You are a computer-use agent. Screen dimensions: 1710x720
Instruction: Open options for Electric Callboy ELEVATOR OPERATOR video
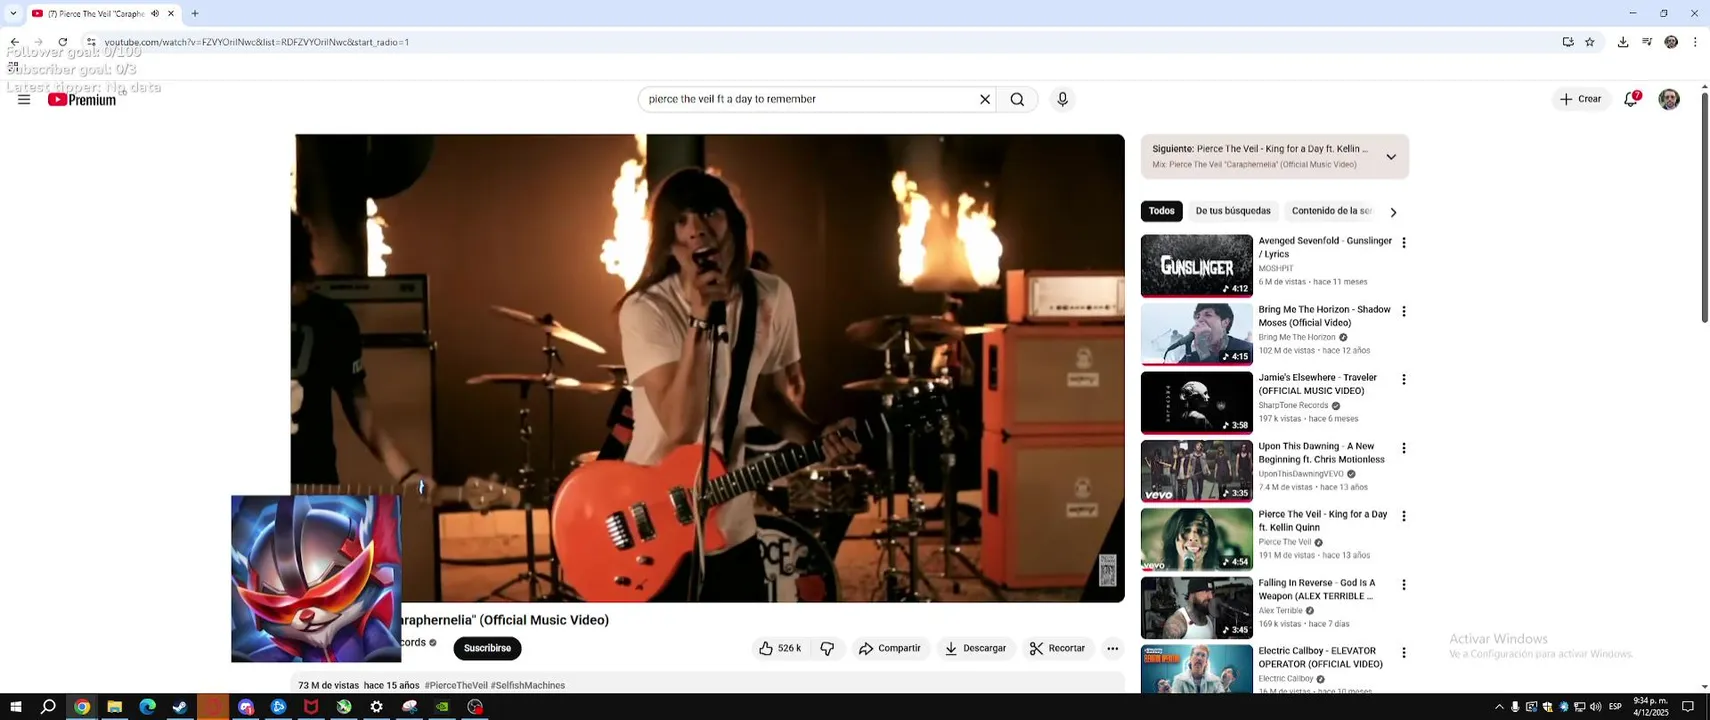(x=1404, y=653)
